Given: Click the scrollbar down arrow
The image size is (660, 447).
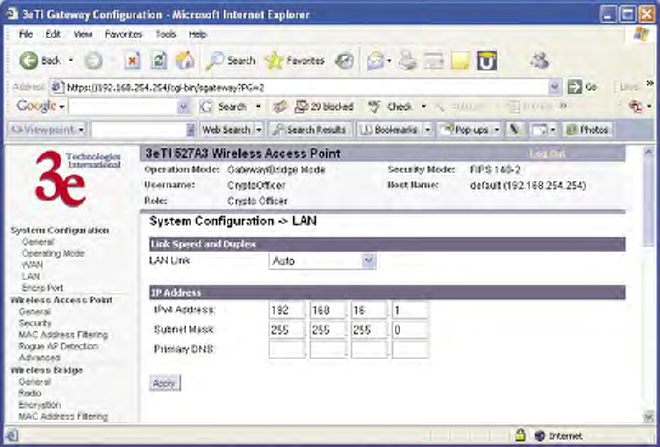Looking at the screenshot, I should (648, 417).
